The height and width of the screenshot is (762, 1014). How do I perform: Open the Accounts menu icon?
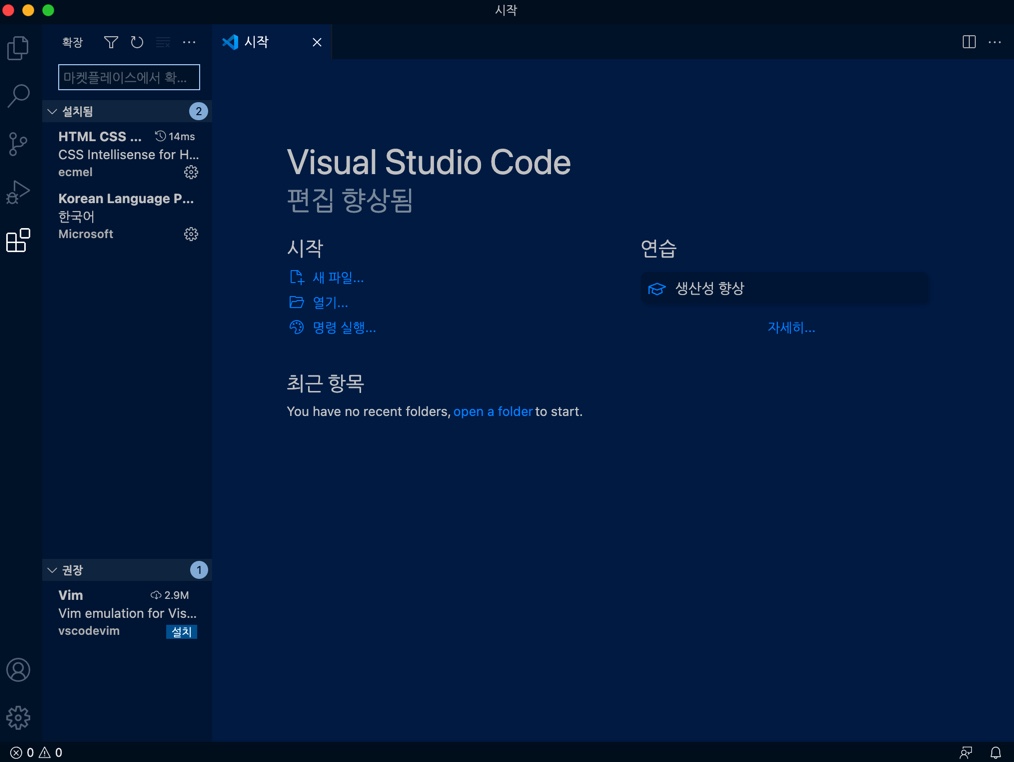coord(18,669)
